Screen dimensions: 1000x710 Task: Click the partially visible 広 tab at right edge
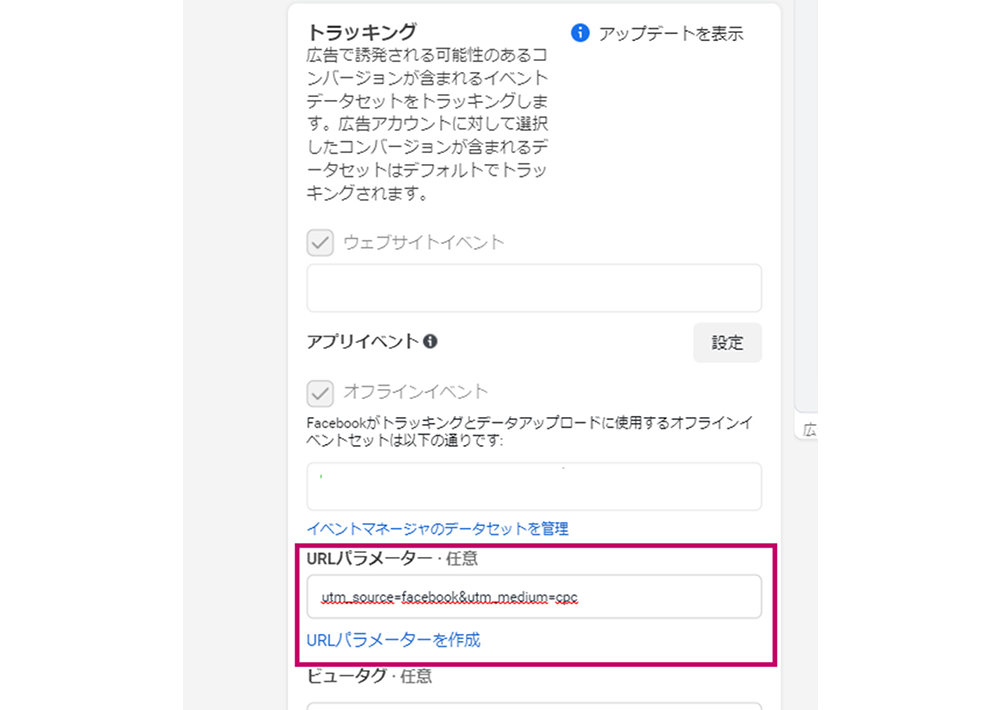pyautogui.click(x=809, y=430)
